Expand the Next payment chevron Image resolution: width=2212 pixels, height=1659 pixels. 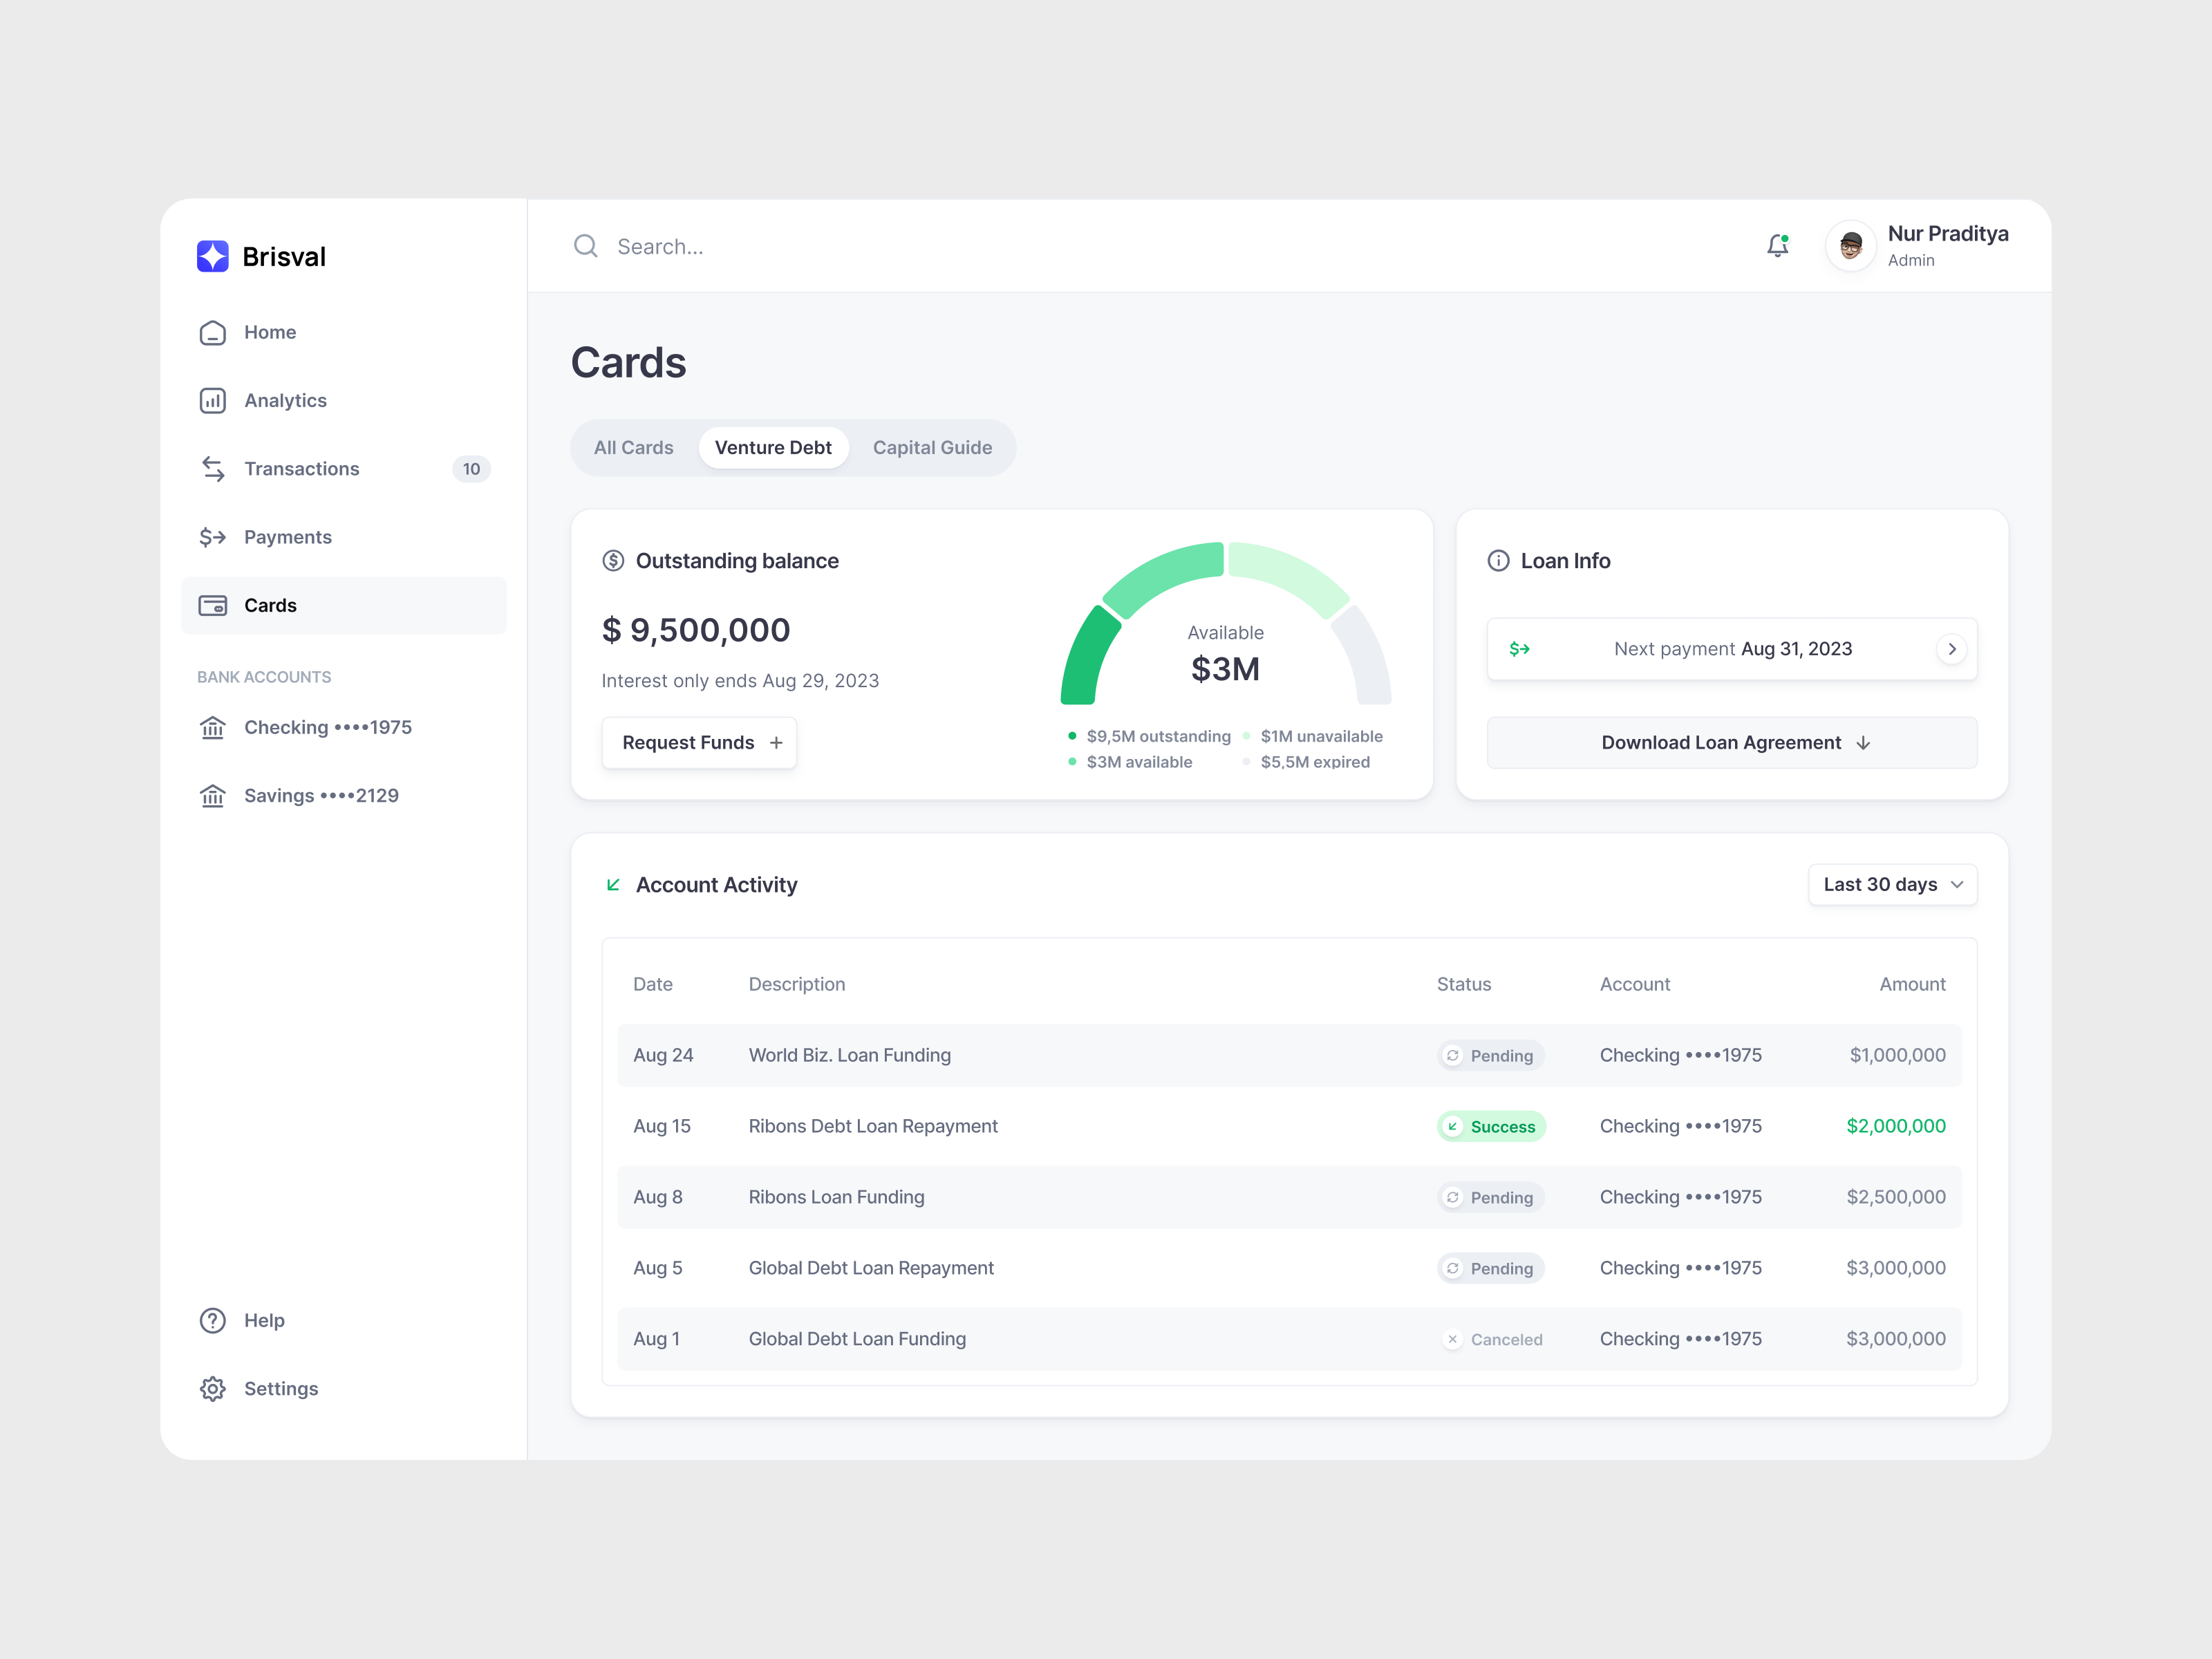(1951, 648)
